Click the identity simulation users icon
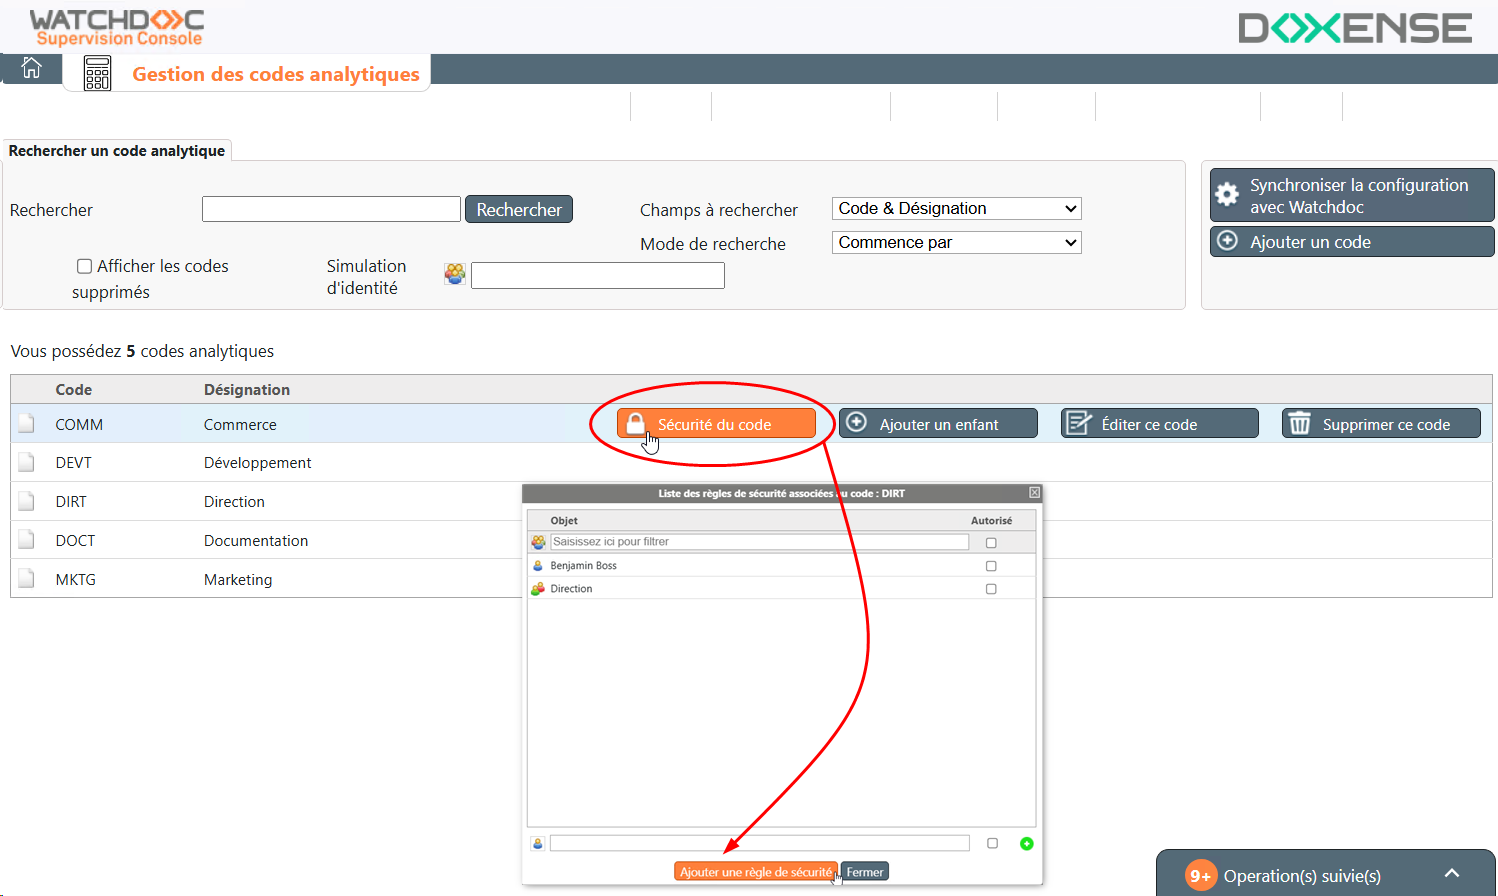 455,274
